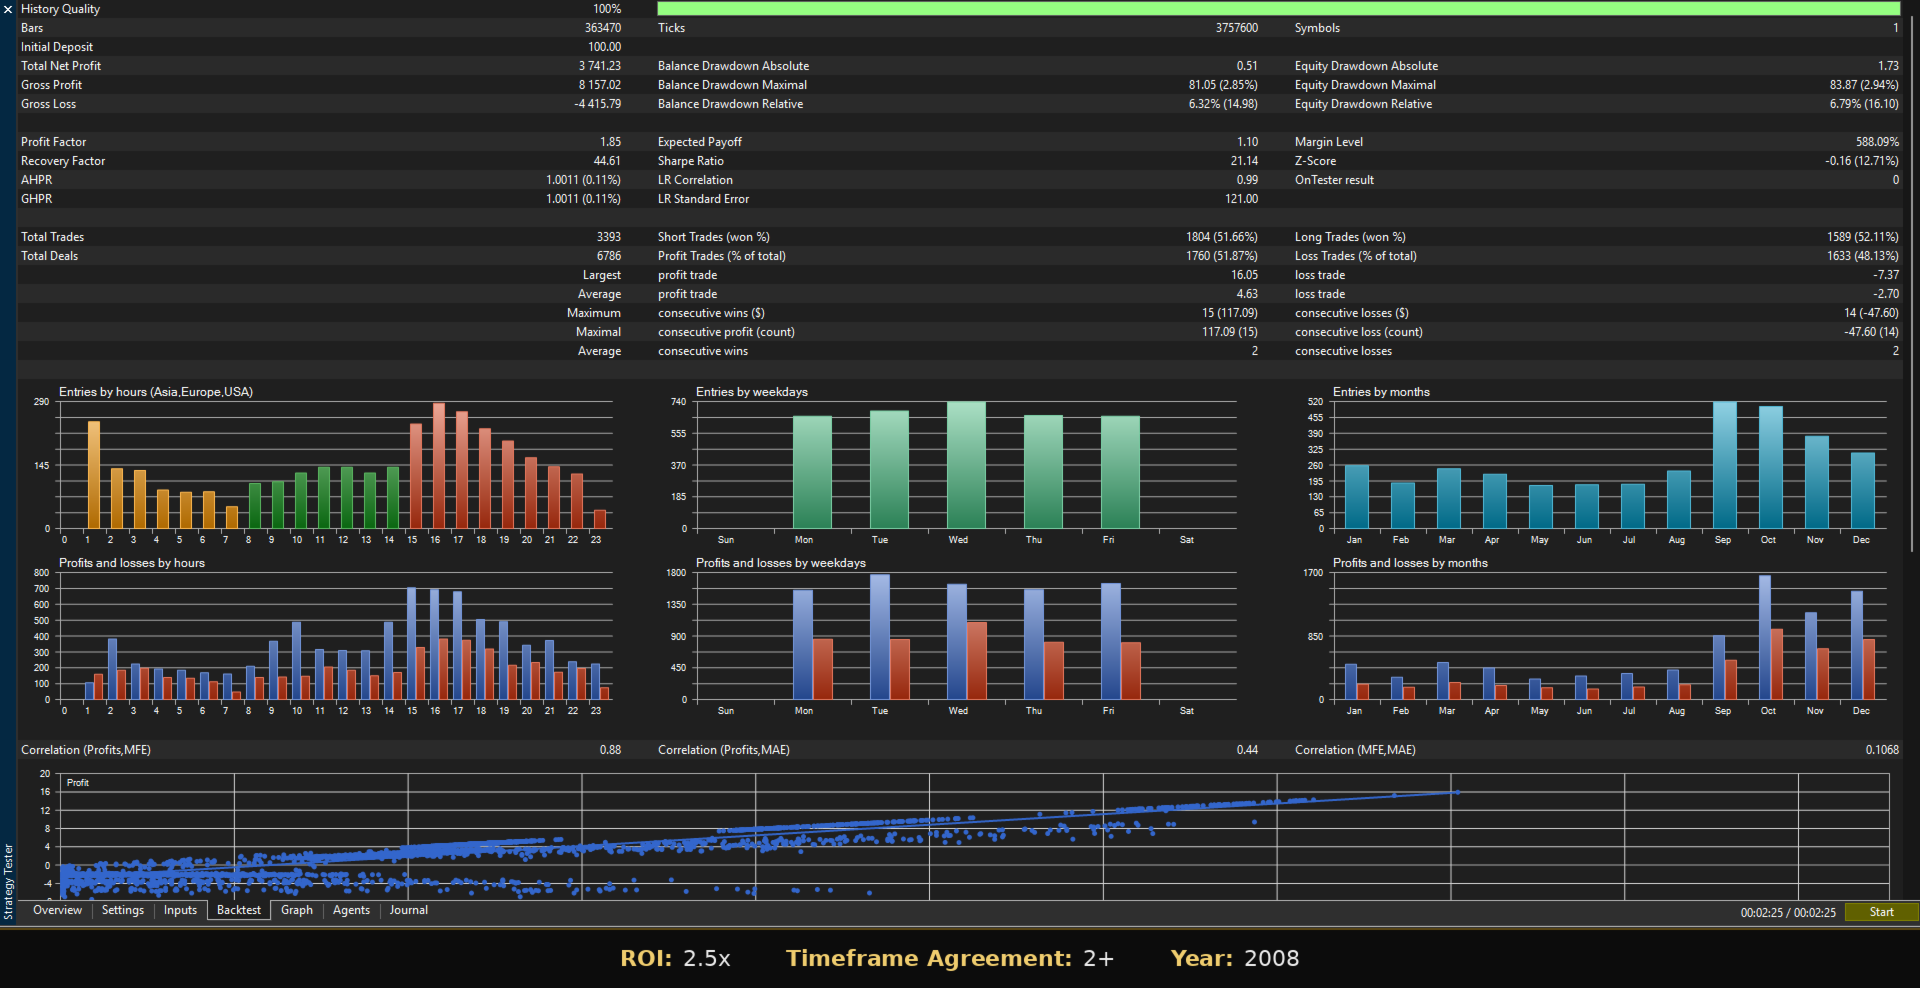Click the Equity Drawdown Relative value 6.79% (16.10)
Viewport: 1920px width, 988px height.
coord(1864,104)
